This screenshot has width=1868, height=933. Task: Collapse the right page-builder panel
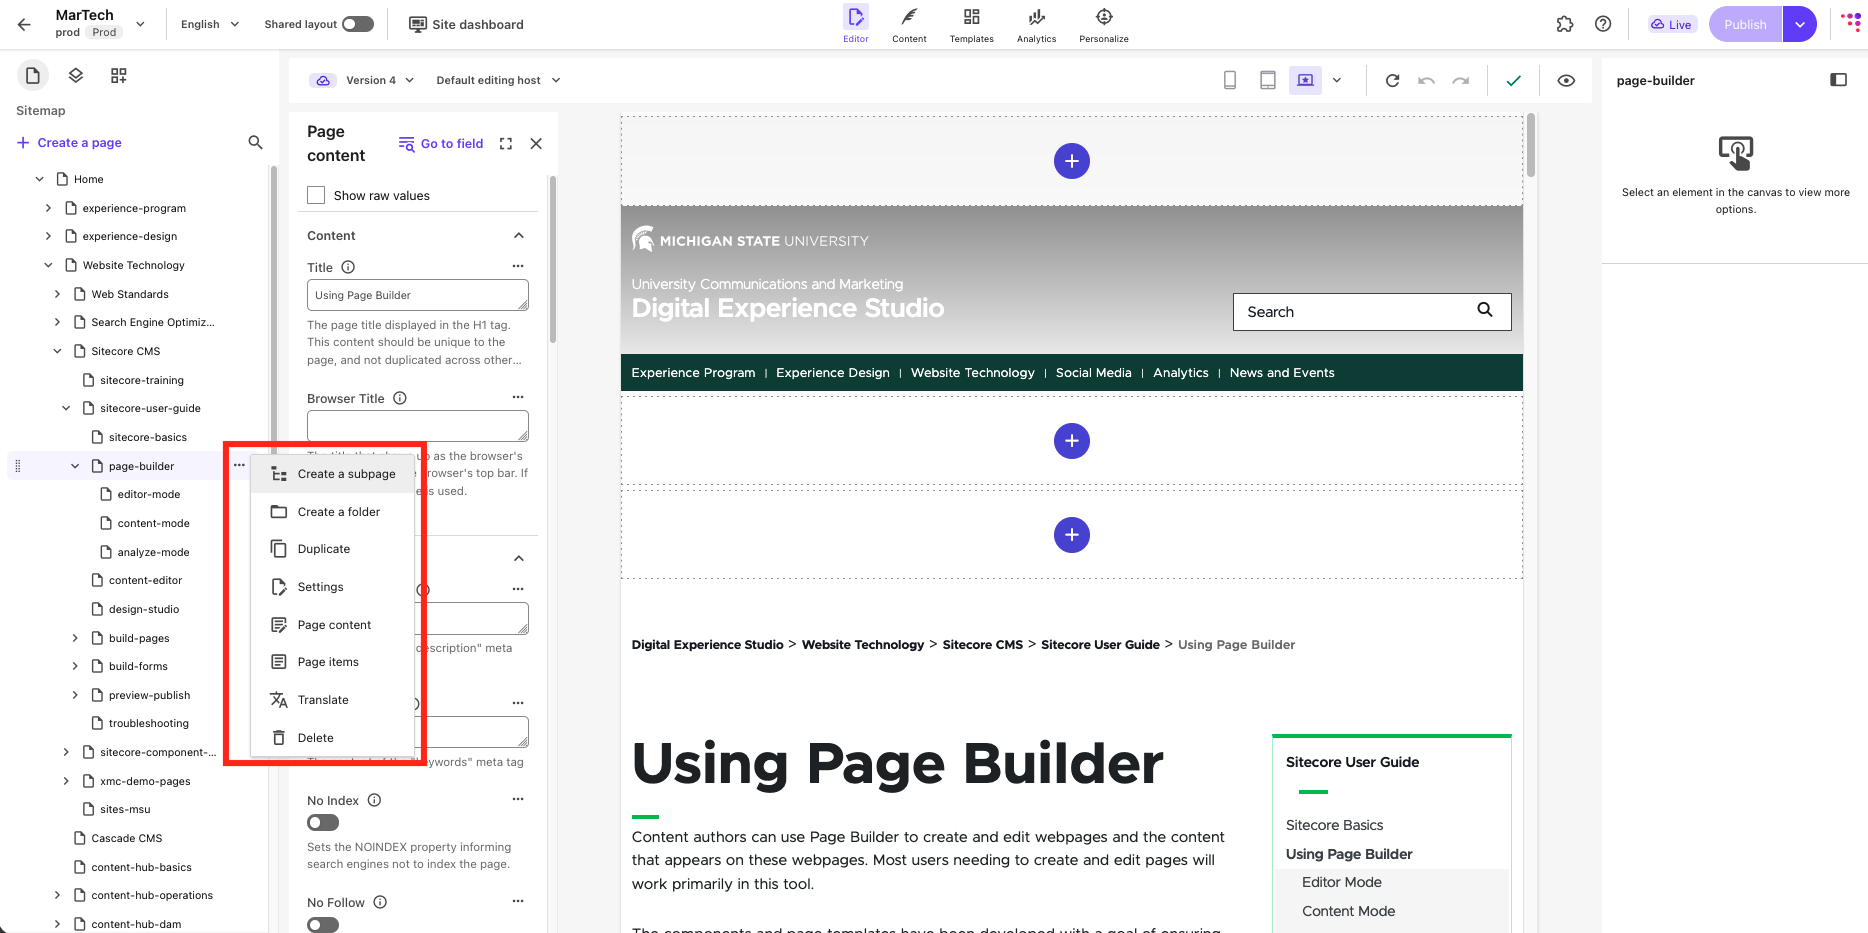click(x=1838, y=80)
